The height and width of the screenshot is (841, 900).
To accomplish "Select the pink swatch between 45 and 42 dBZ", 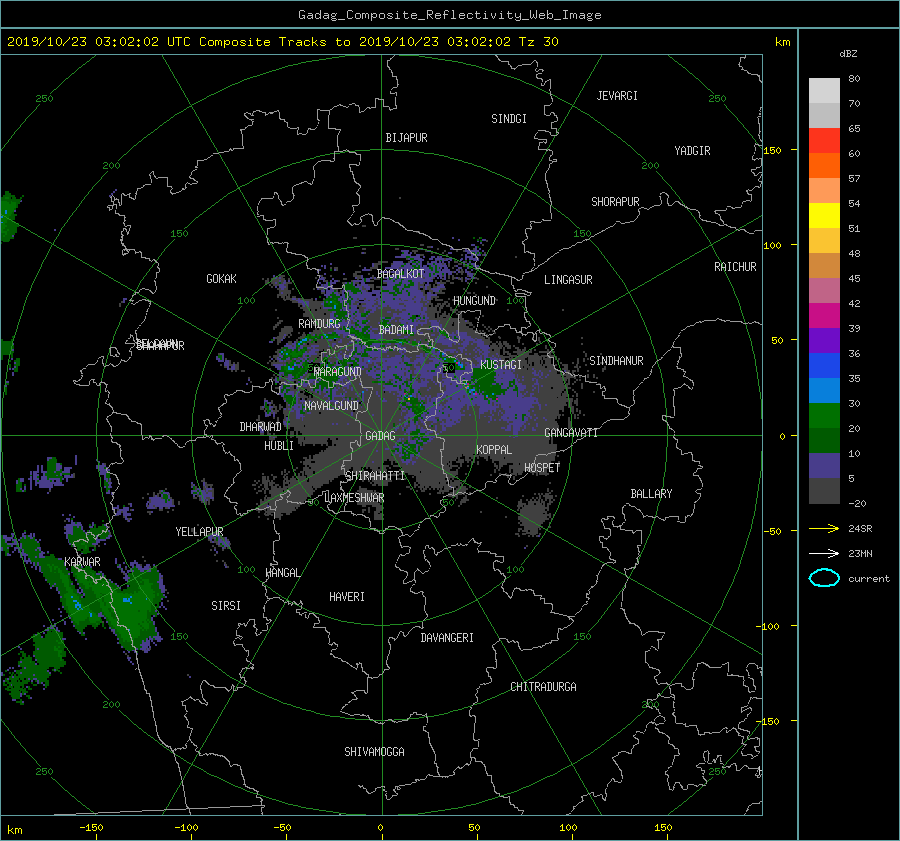I will tap(824, 290).
